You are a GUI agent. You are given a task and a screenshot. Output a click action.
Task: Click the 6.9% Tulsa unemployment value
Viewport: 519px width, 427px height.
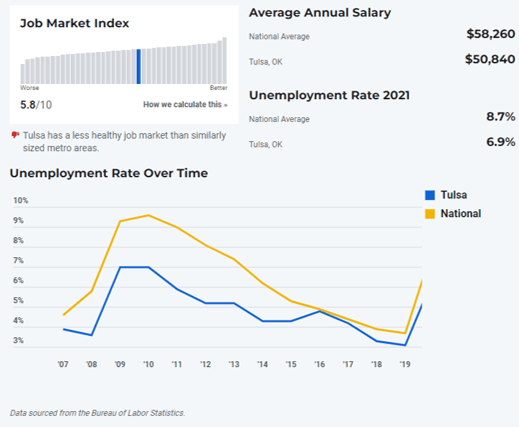[501, 142]
